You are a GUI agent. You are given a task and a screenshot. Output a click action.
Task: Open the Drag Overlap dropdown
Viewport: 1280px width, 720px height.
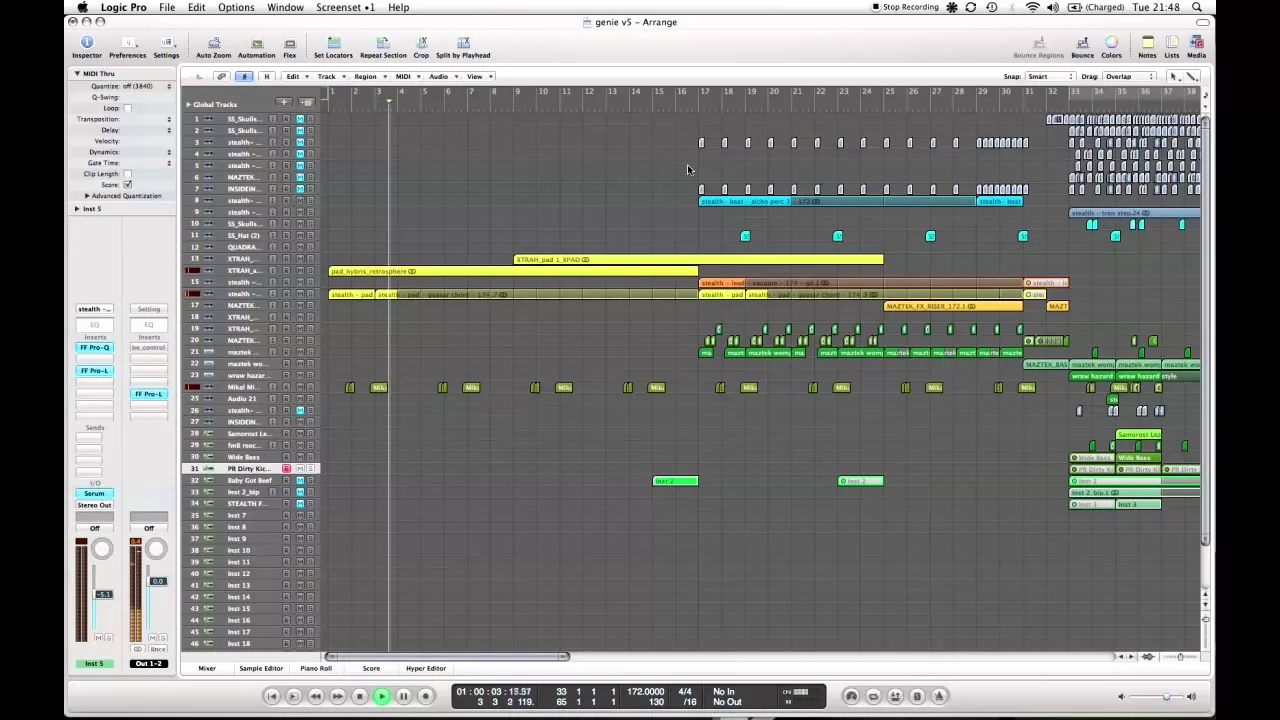pos(1130,77)
